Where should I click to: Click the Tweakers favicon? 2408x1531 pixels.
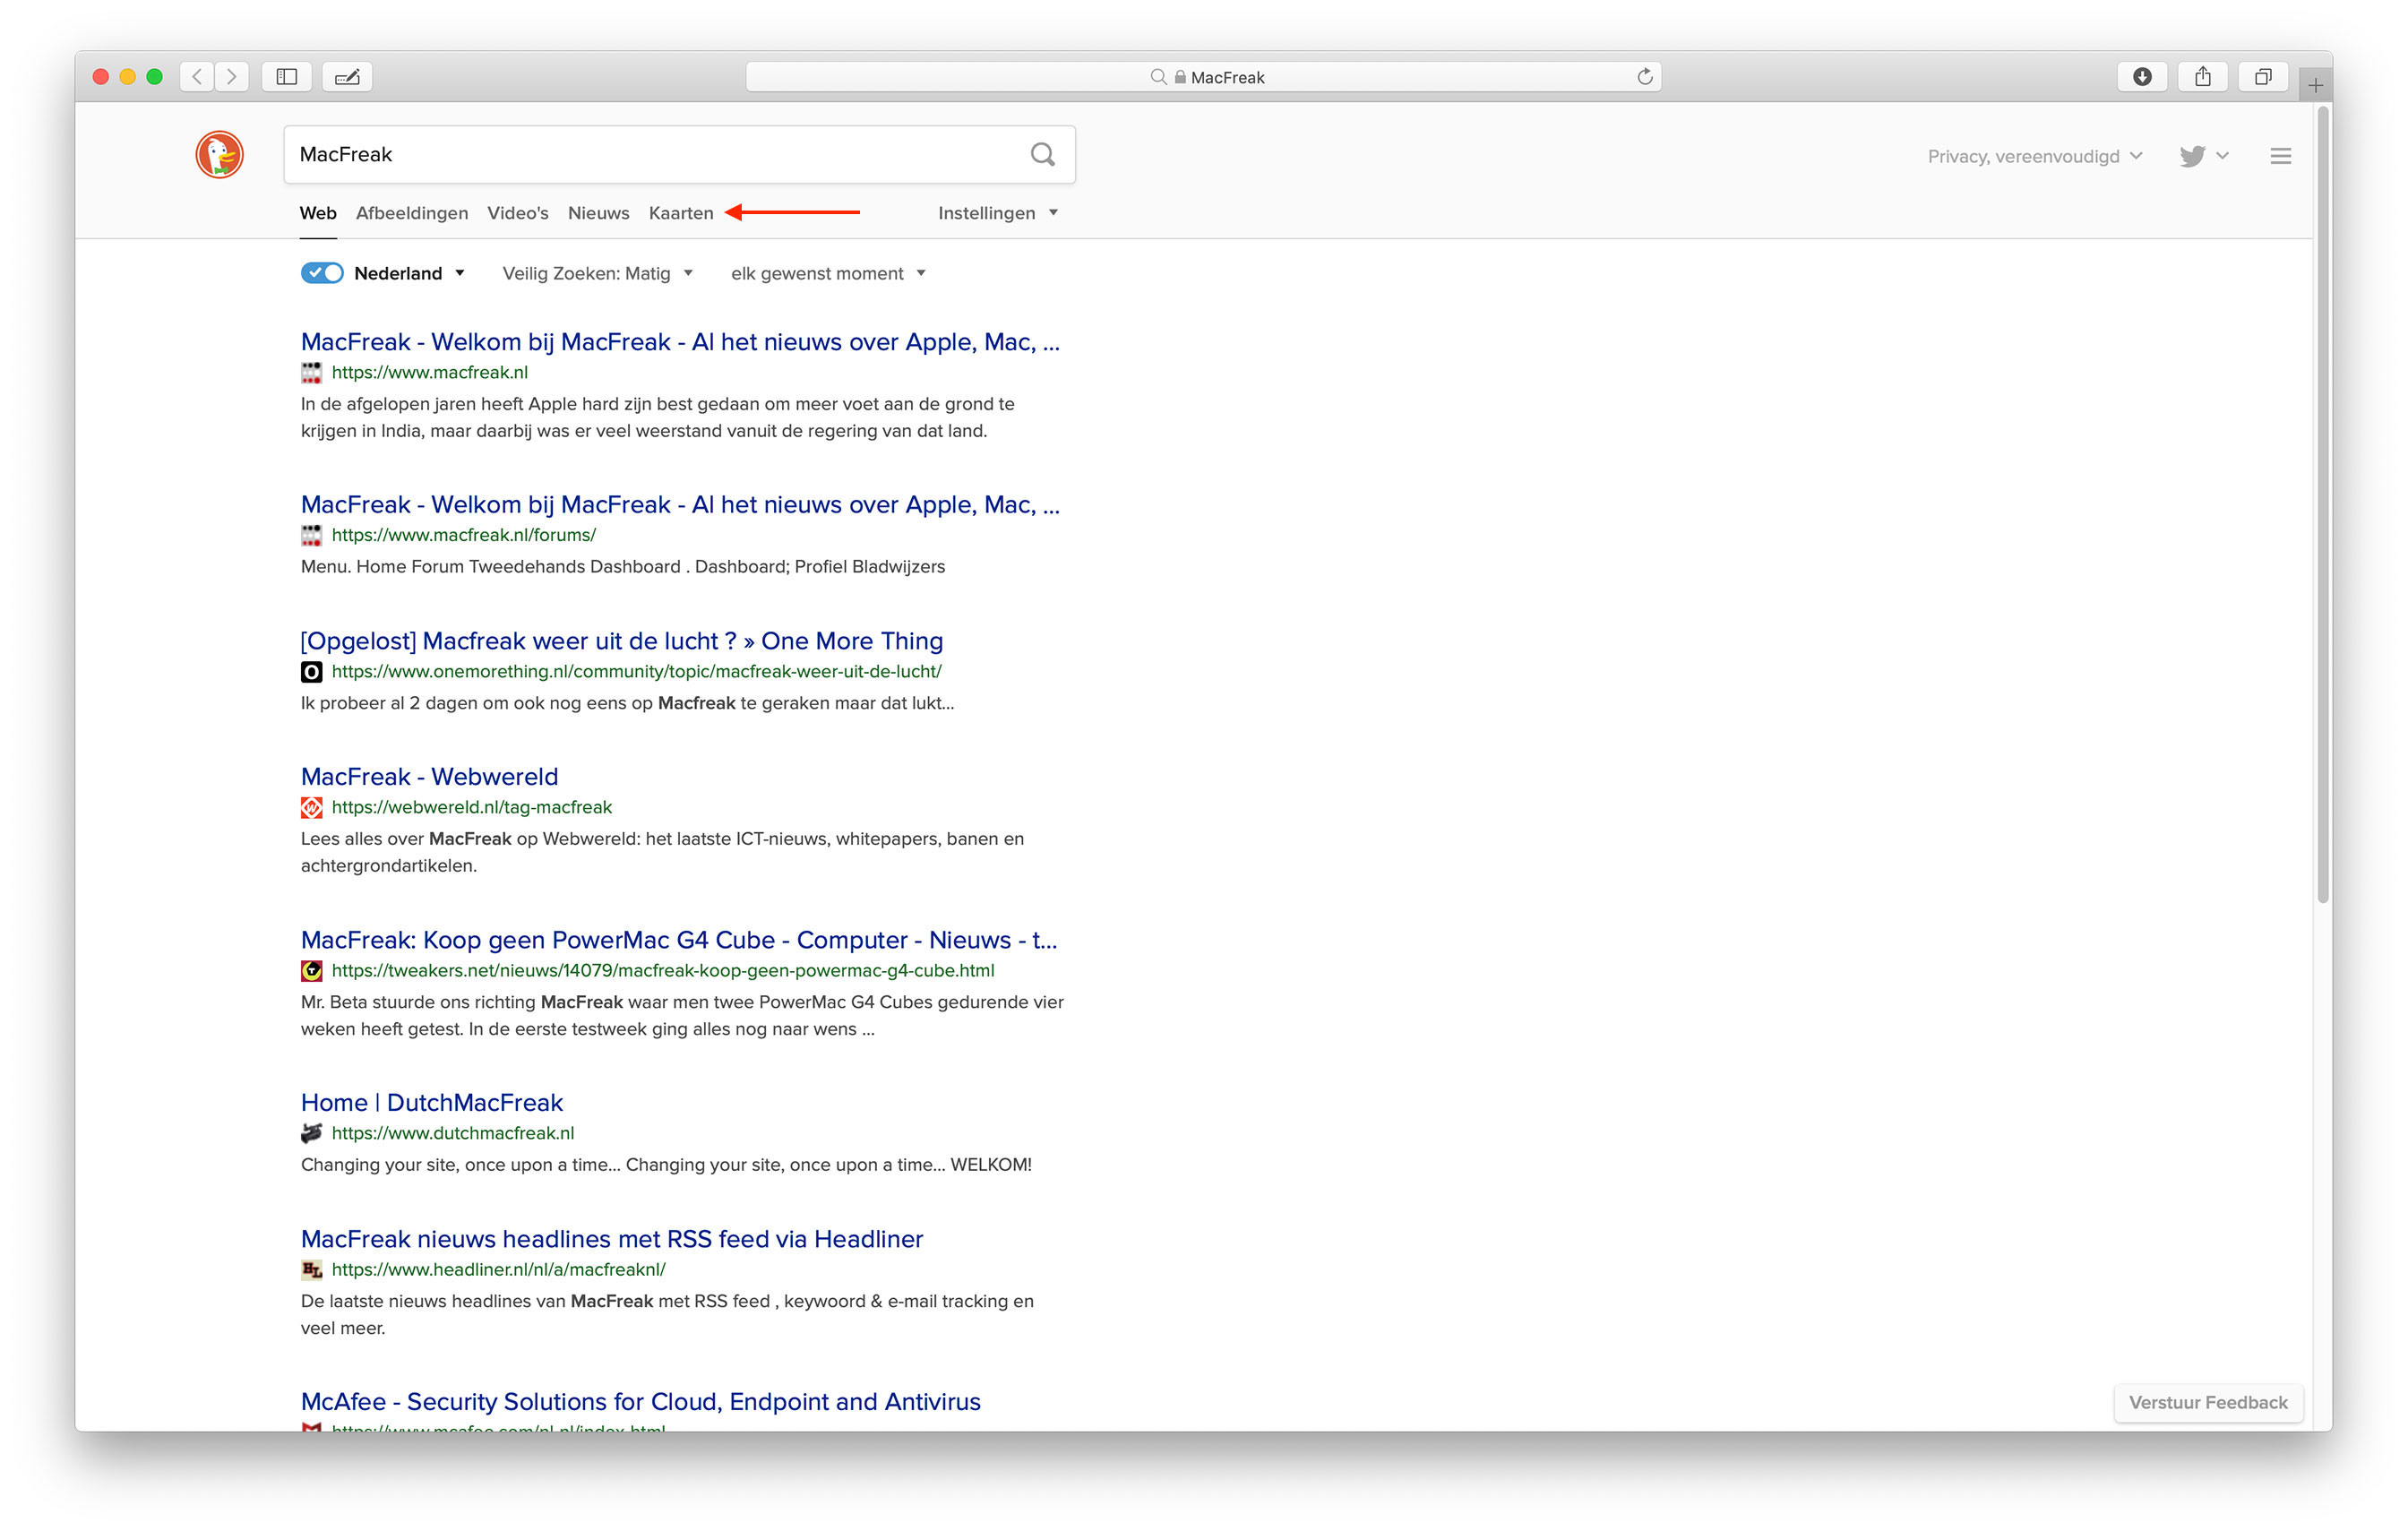point(312,970)
